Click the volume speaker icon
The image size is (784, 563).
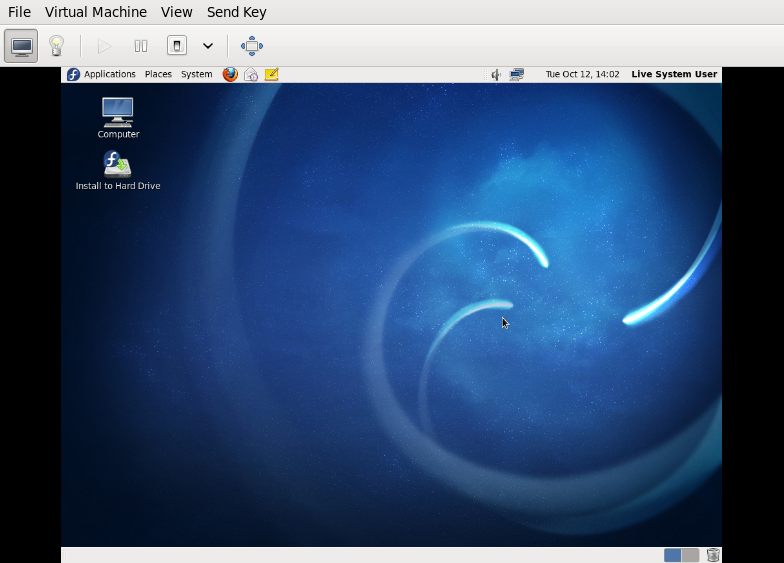pos(495,74)
